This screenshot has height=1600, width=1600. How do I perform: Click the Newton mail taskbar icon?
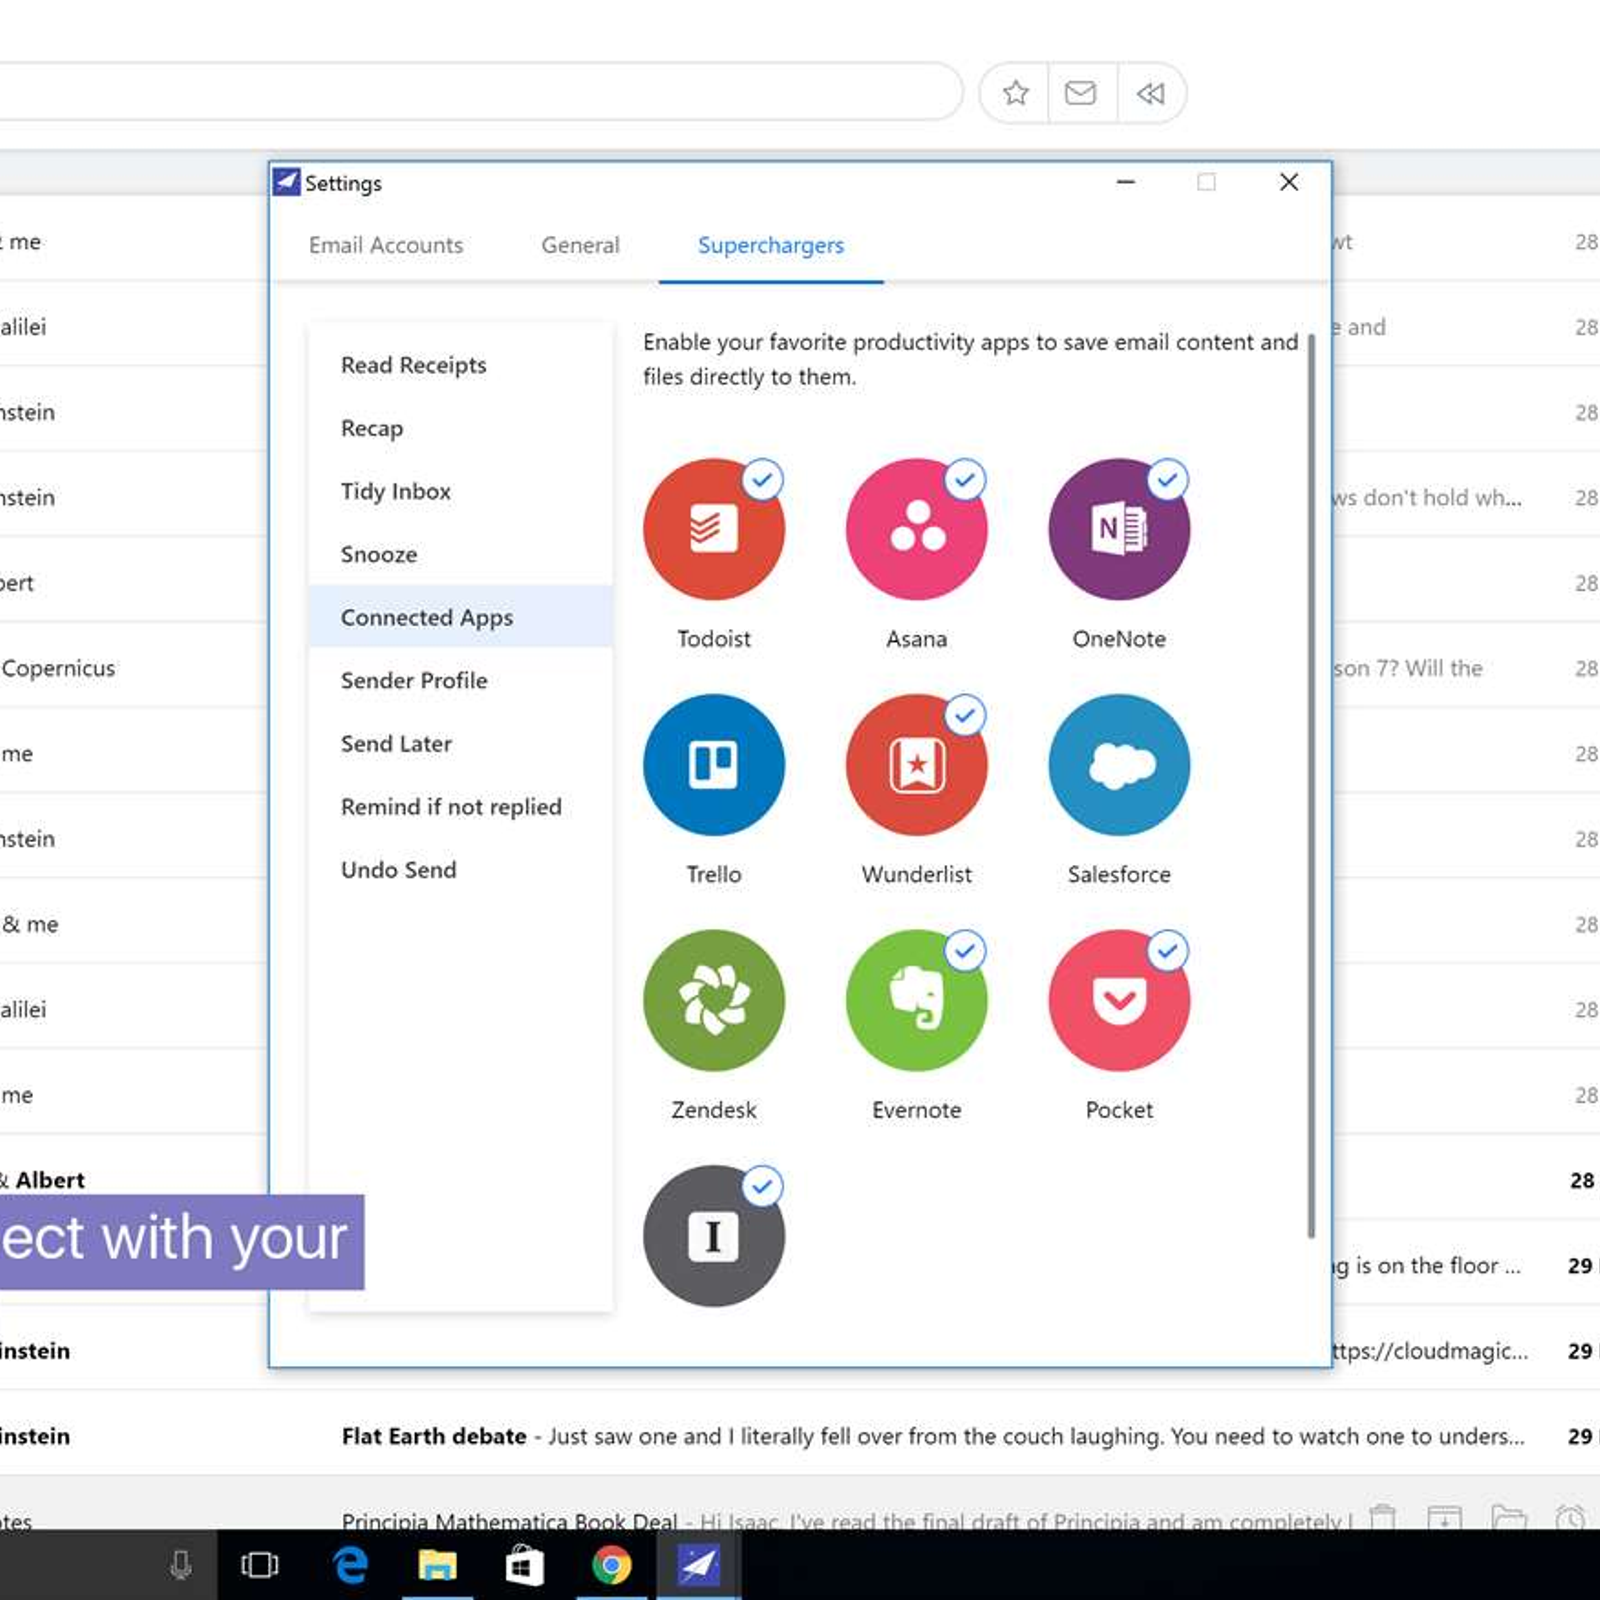(698, 1565)
